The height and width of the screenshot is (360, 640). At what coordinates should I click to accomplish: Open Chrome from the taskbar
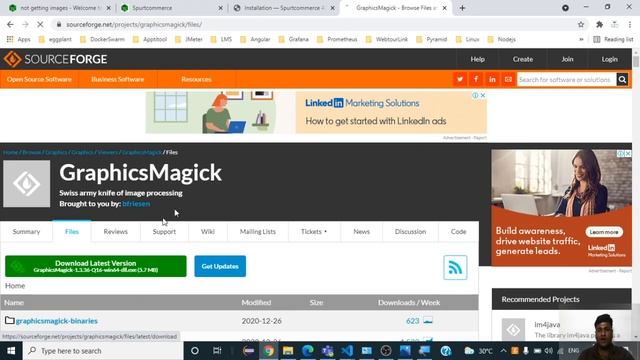(268, 351)
